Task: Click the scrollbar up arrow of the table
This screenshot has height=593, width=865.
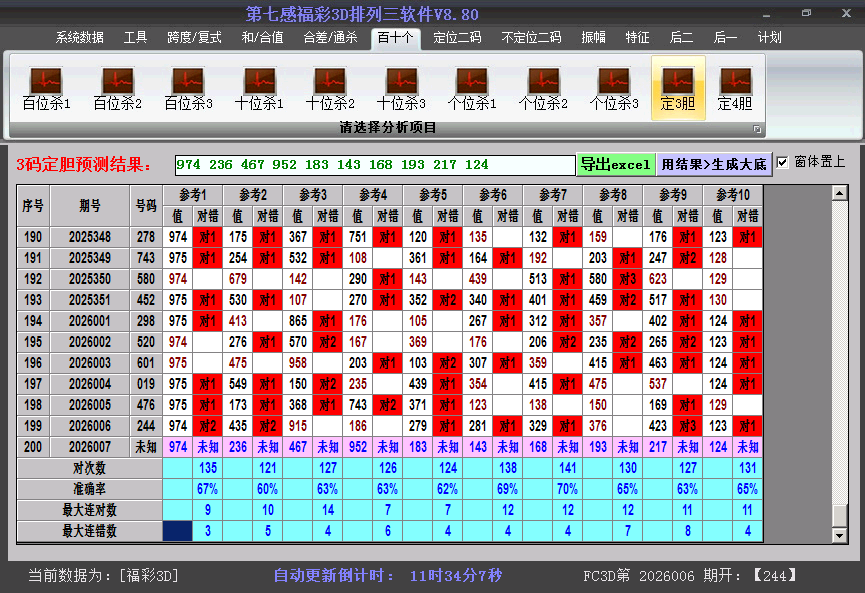Action: (840, 193)
